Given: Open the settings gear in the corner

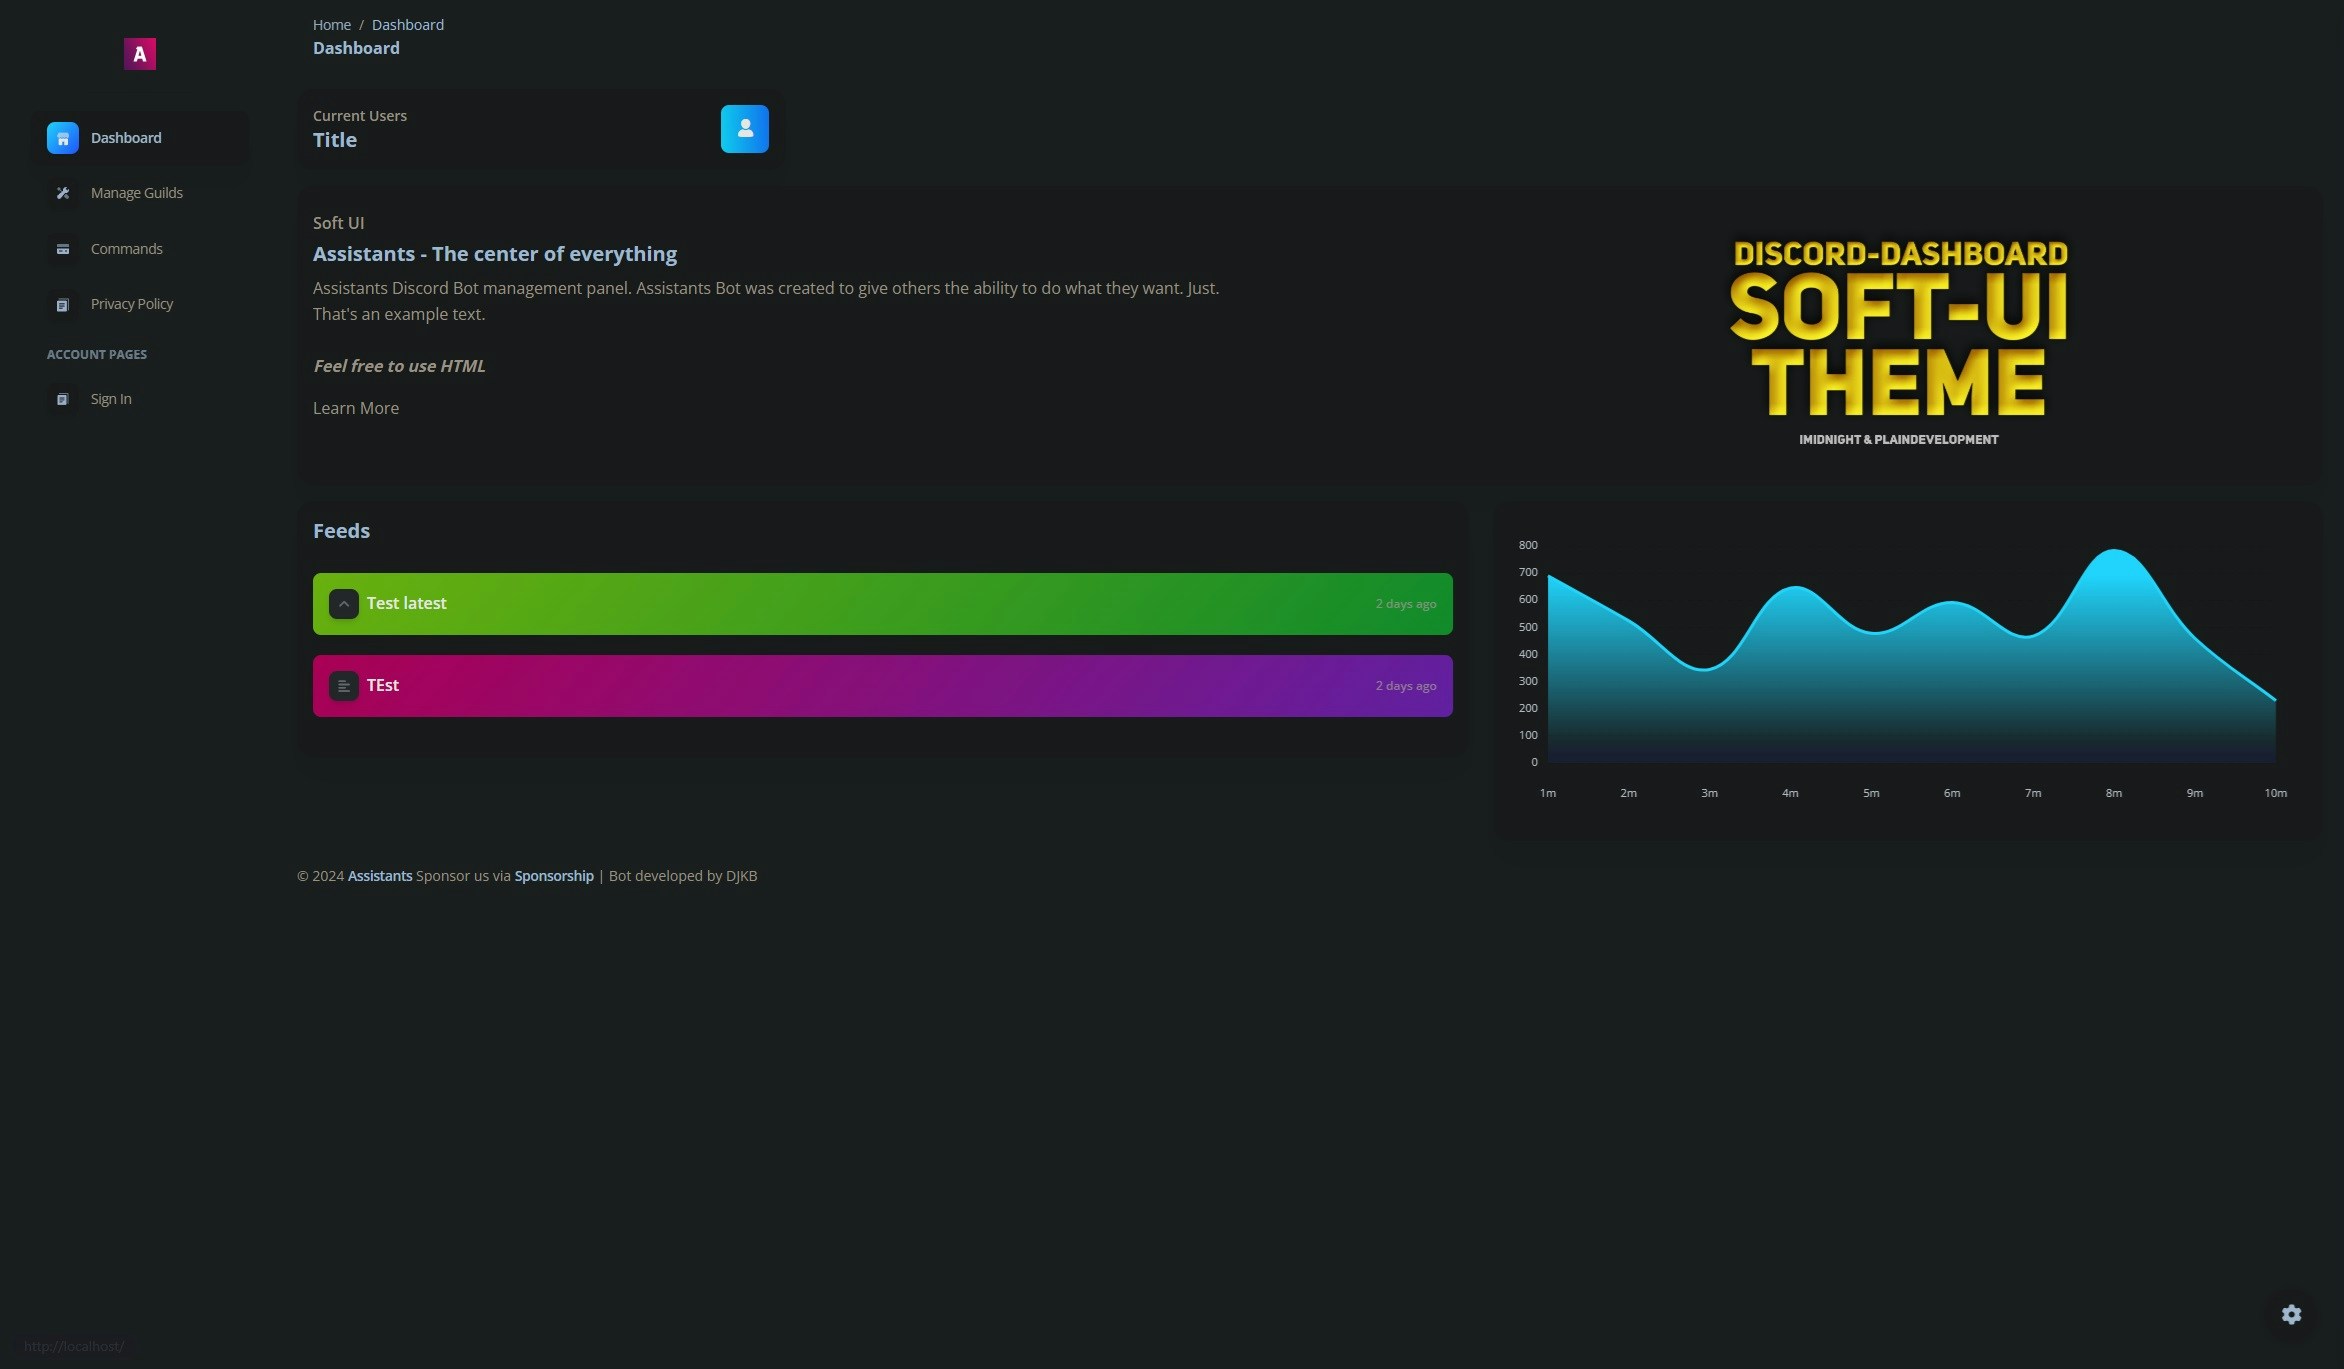Looking at the screenshot, I should (x=2291, y=1314).
